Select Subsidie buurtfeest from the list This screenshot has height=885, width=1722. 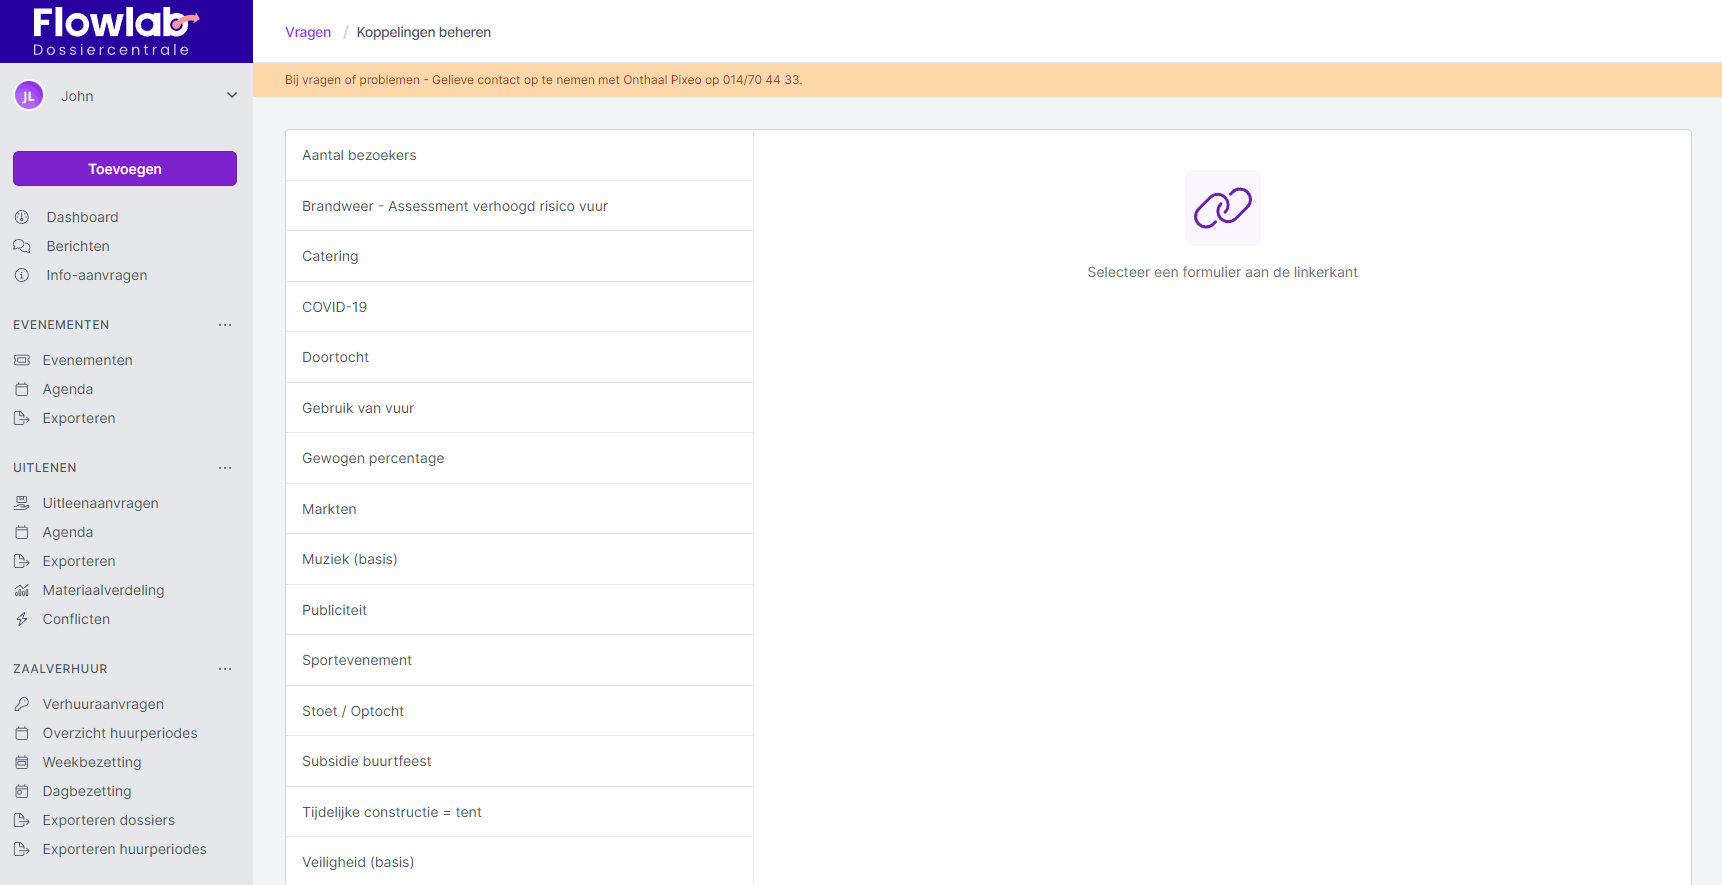point(519,761)
